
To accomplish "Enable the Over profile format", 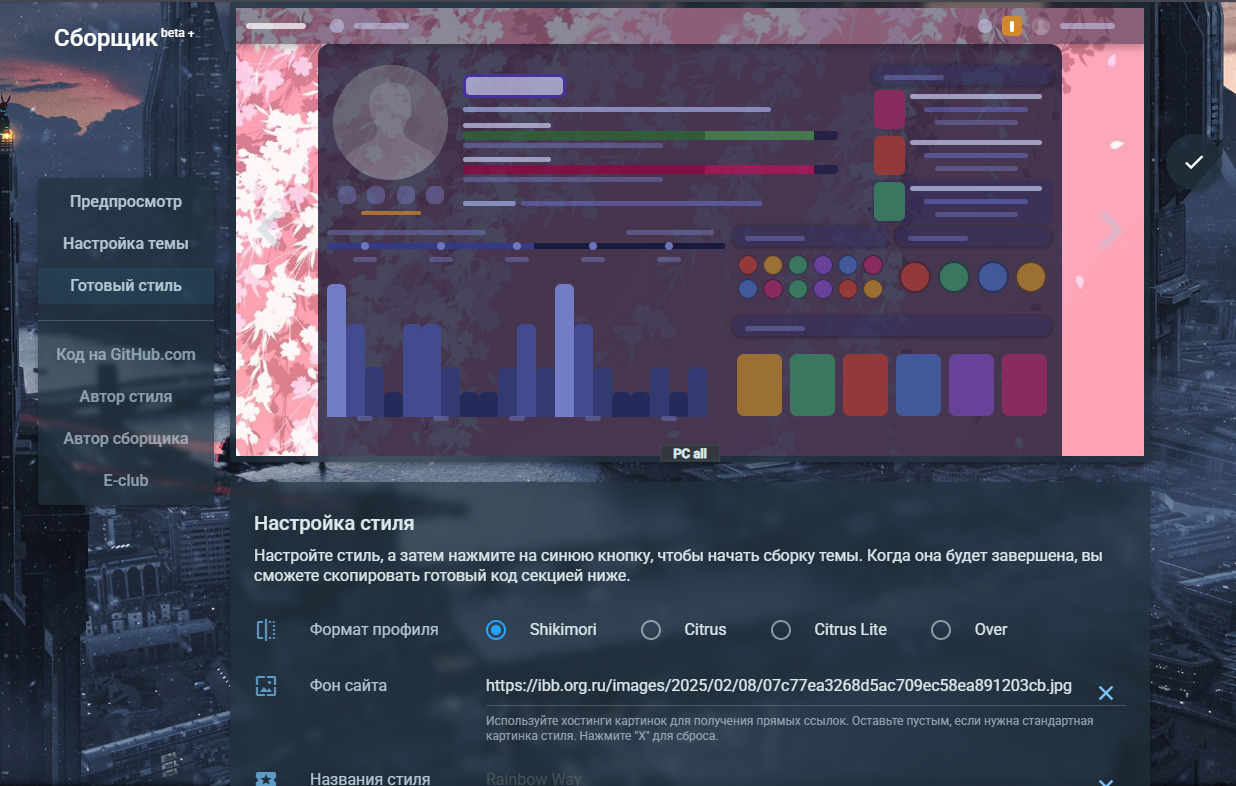I will [941, 630].
